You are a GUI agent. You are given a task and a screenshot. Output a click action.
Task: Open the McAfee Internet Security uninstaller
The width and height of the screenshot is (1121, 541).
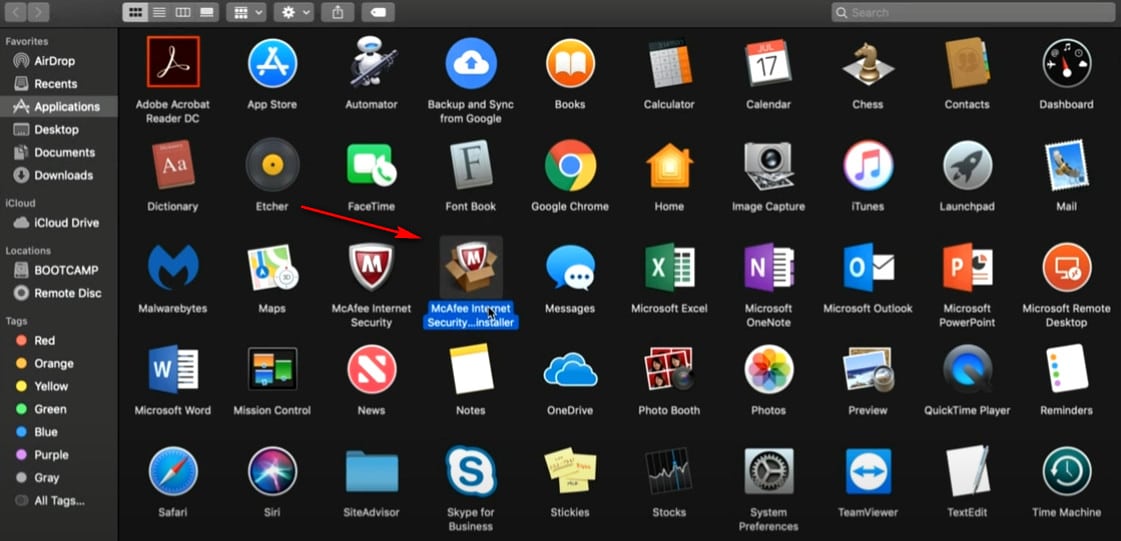click(x=470, y=268)
